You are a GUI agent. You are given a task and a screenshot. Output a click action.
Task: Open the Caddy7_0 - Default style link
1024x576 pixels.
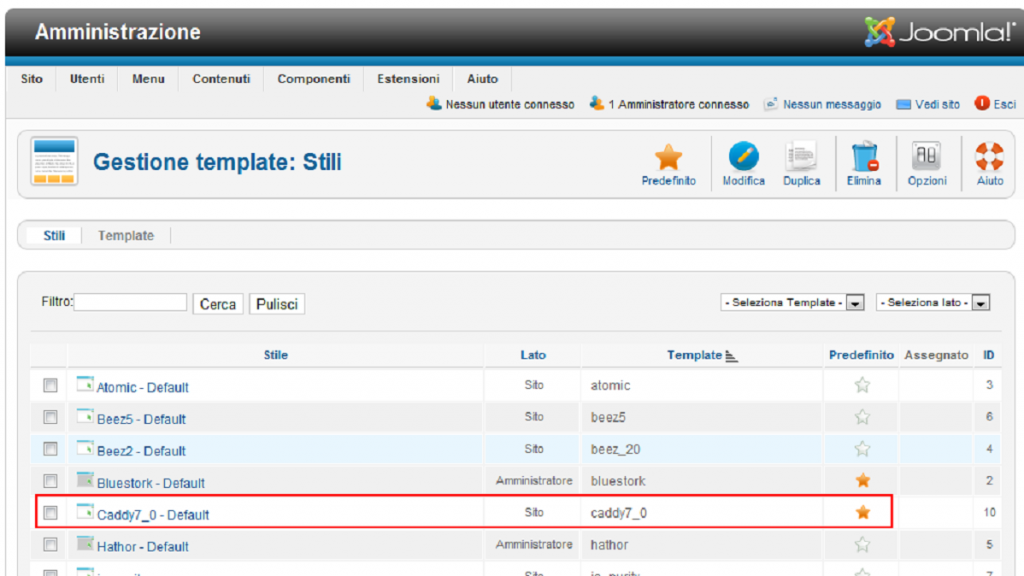tap(153, 515)
